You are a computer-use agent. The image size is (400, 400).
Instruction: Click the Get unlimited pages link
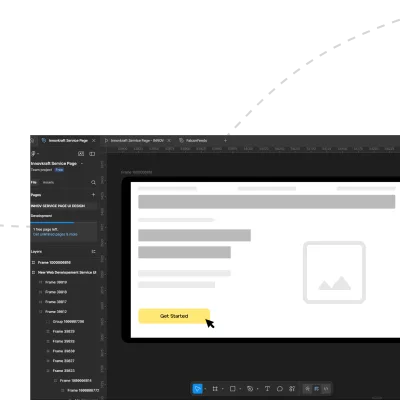point(55,234)
